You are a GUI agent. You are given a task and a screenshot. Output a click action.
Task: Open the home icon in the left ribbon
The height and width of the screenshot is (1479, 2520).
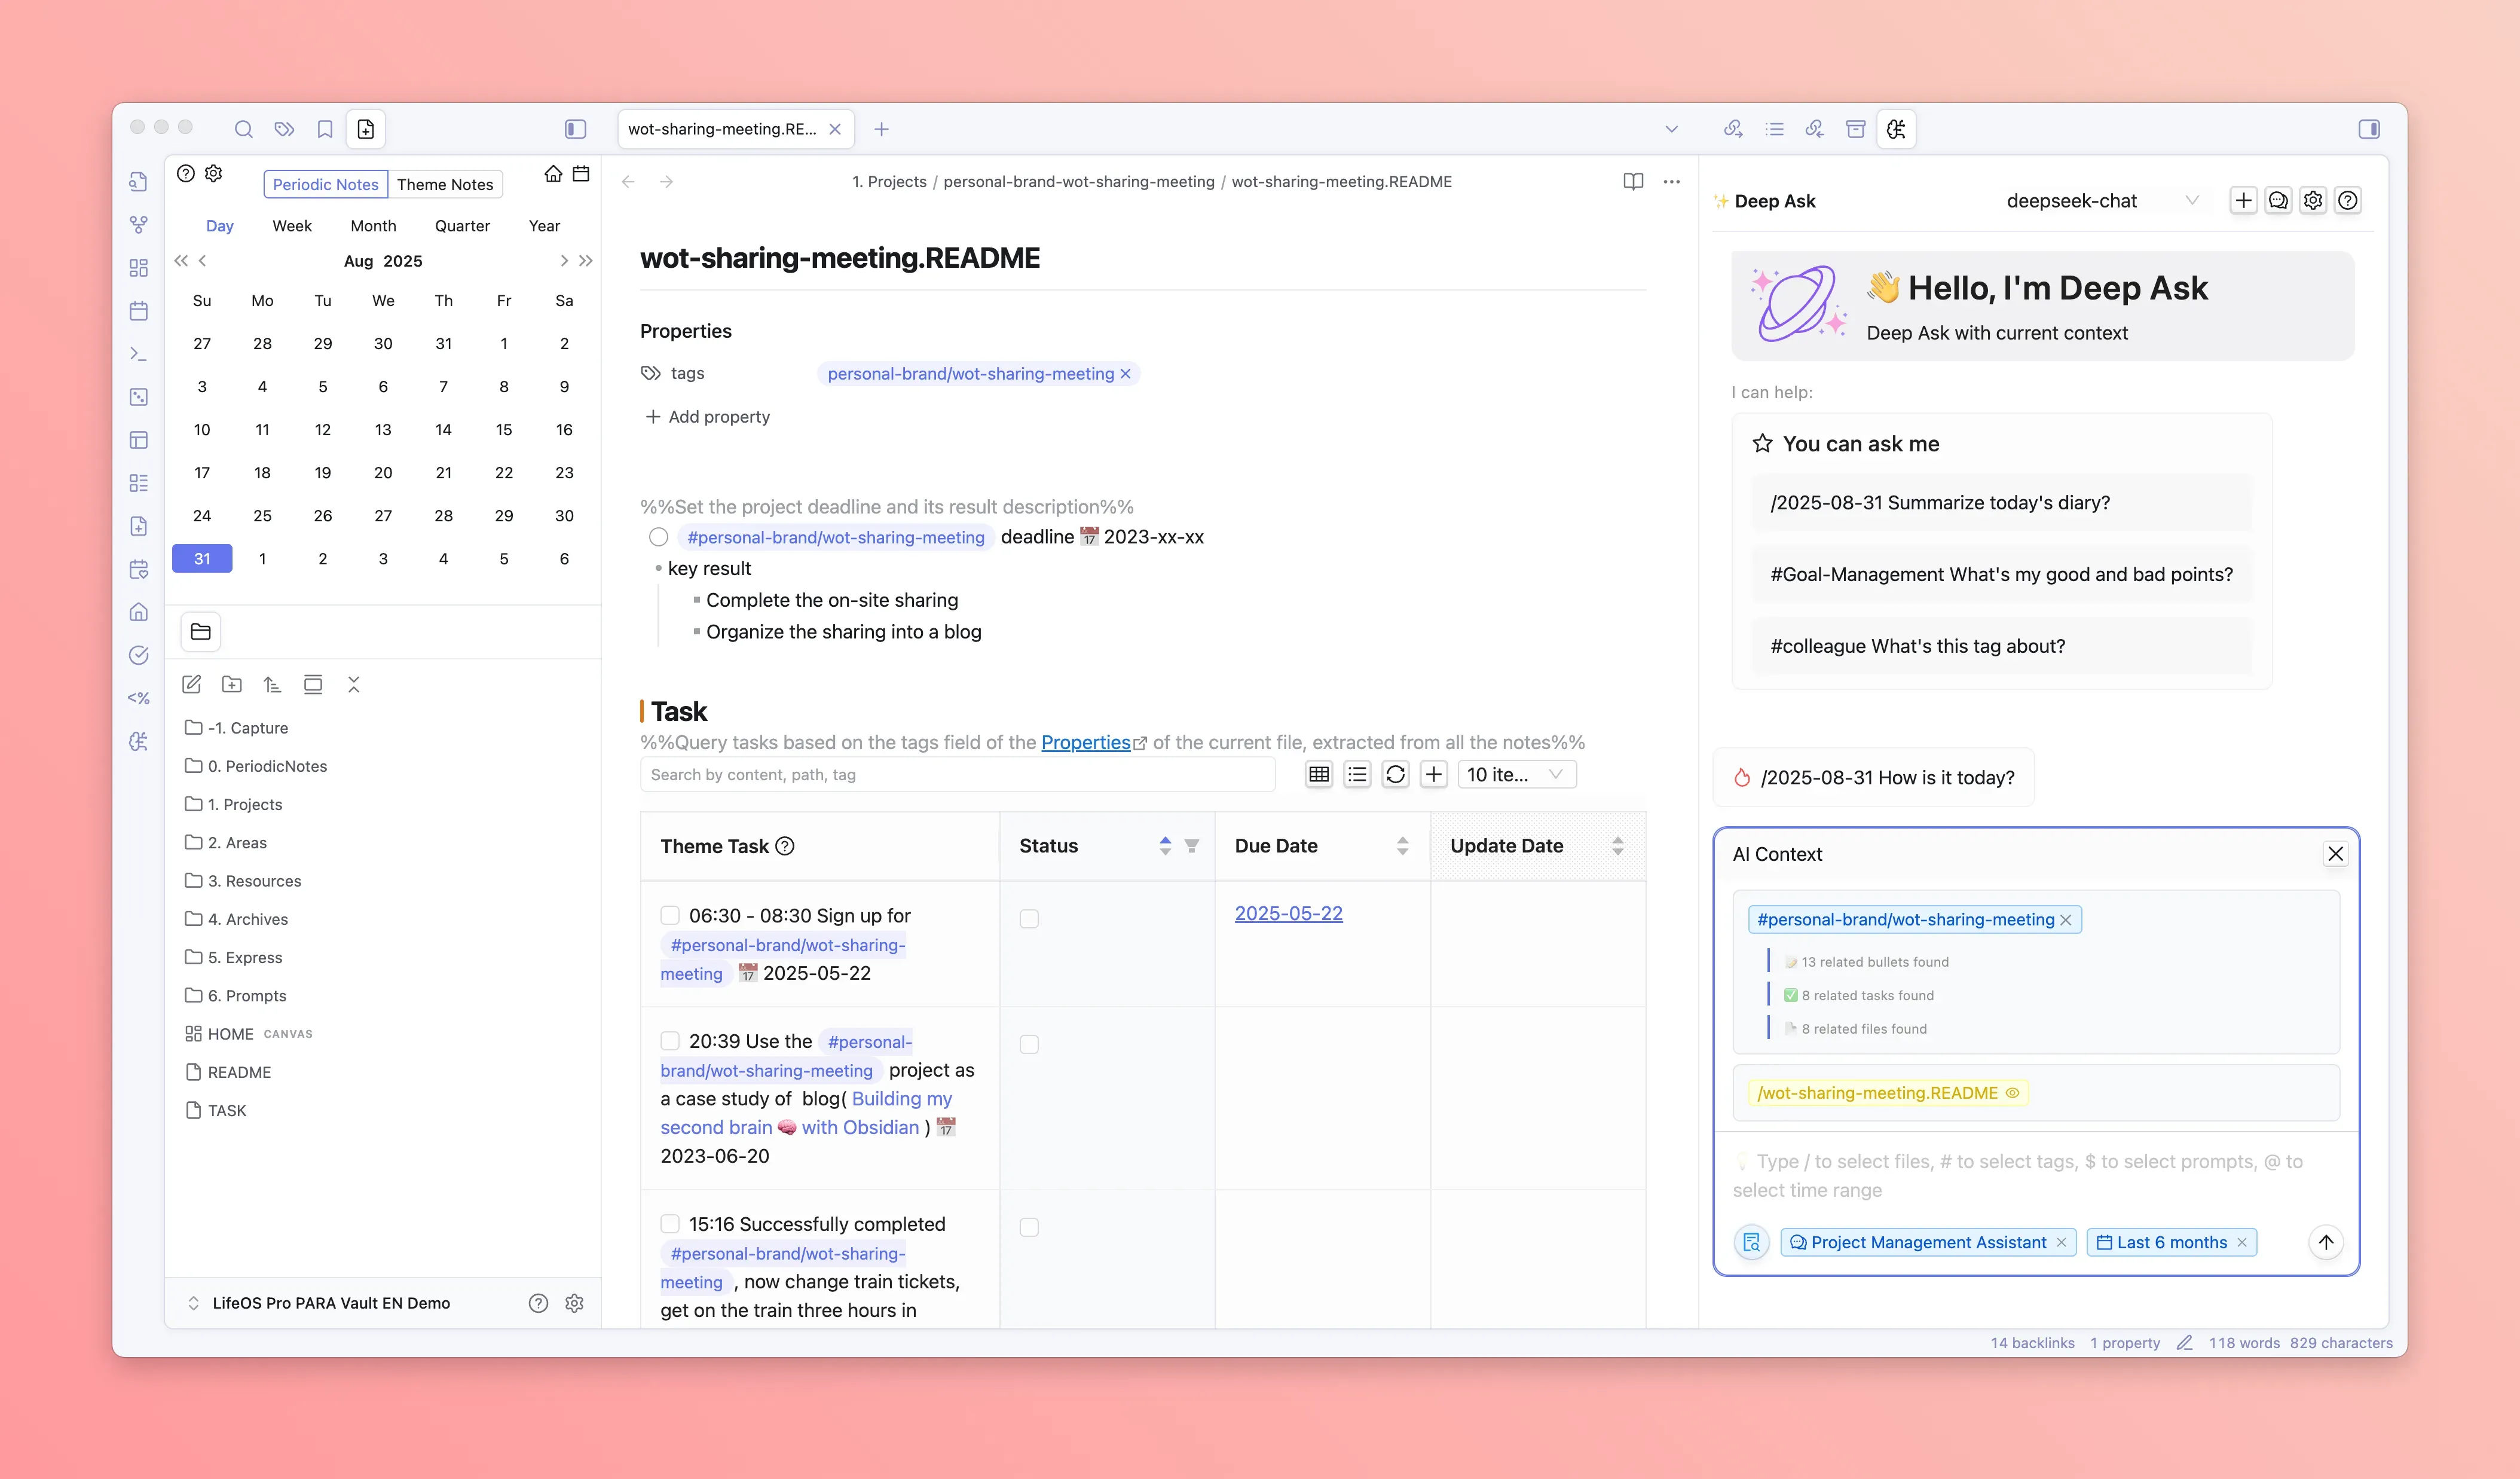coord(138,611)
